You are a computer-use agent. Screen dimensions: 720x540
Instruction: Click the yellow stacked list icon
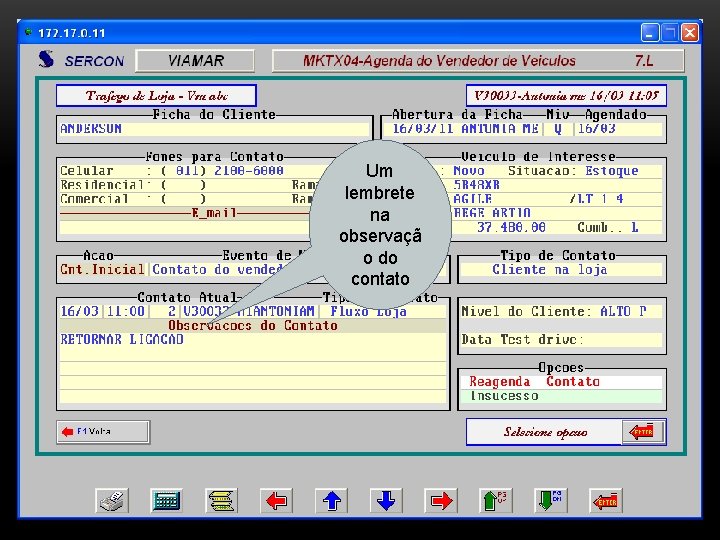221,501
